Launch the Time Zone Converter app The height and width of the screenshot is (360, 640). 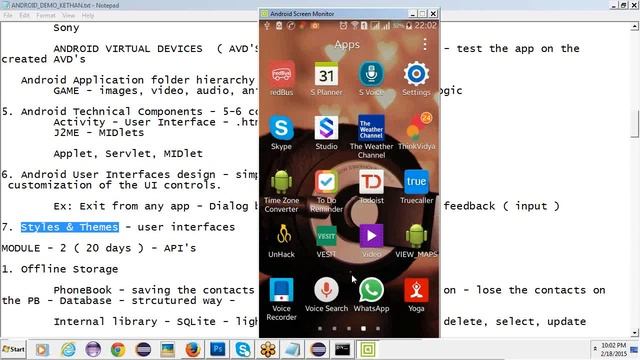[x=281, y=182]
